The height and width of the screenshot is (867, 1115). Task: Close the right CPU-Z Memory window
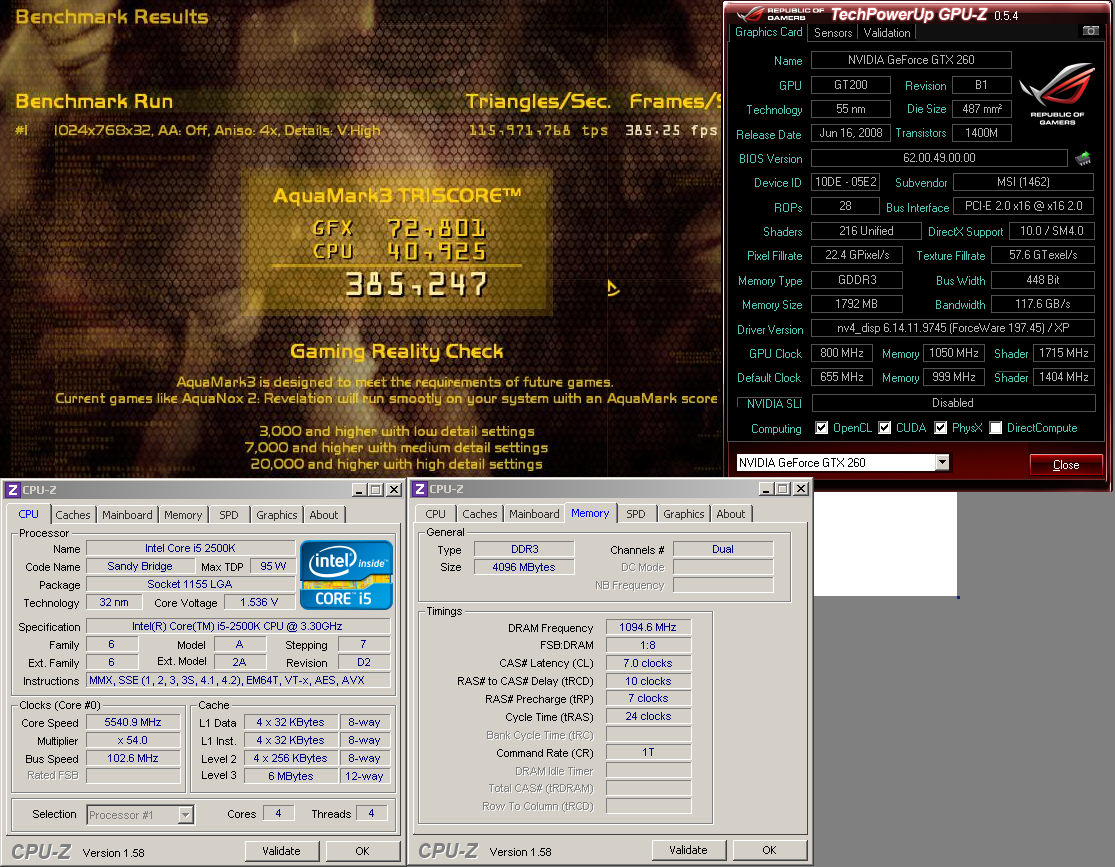pos(801,489)
